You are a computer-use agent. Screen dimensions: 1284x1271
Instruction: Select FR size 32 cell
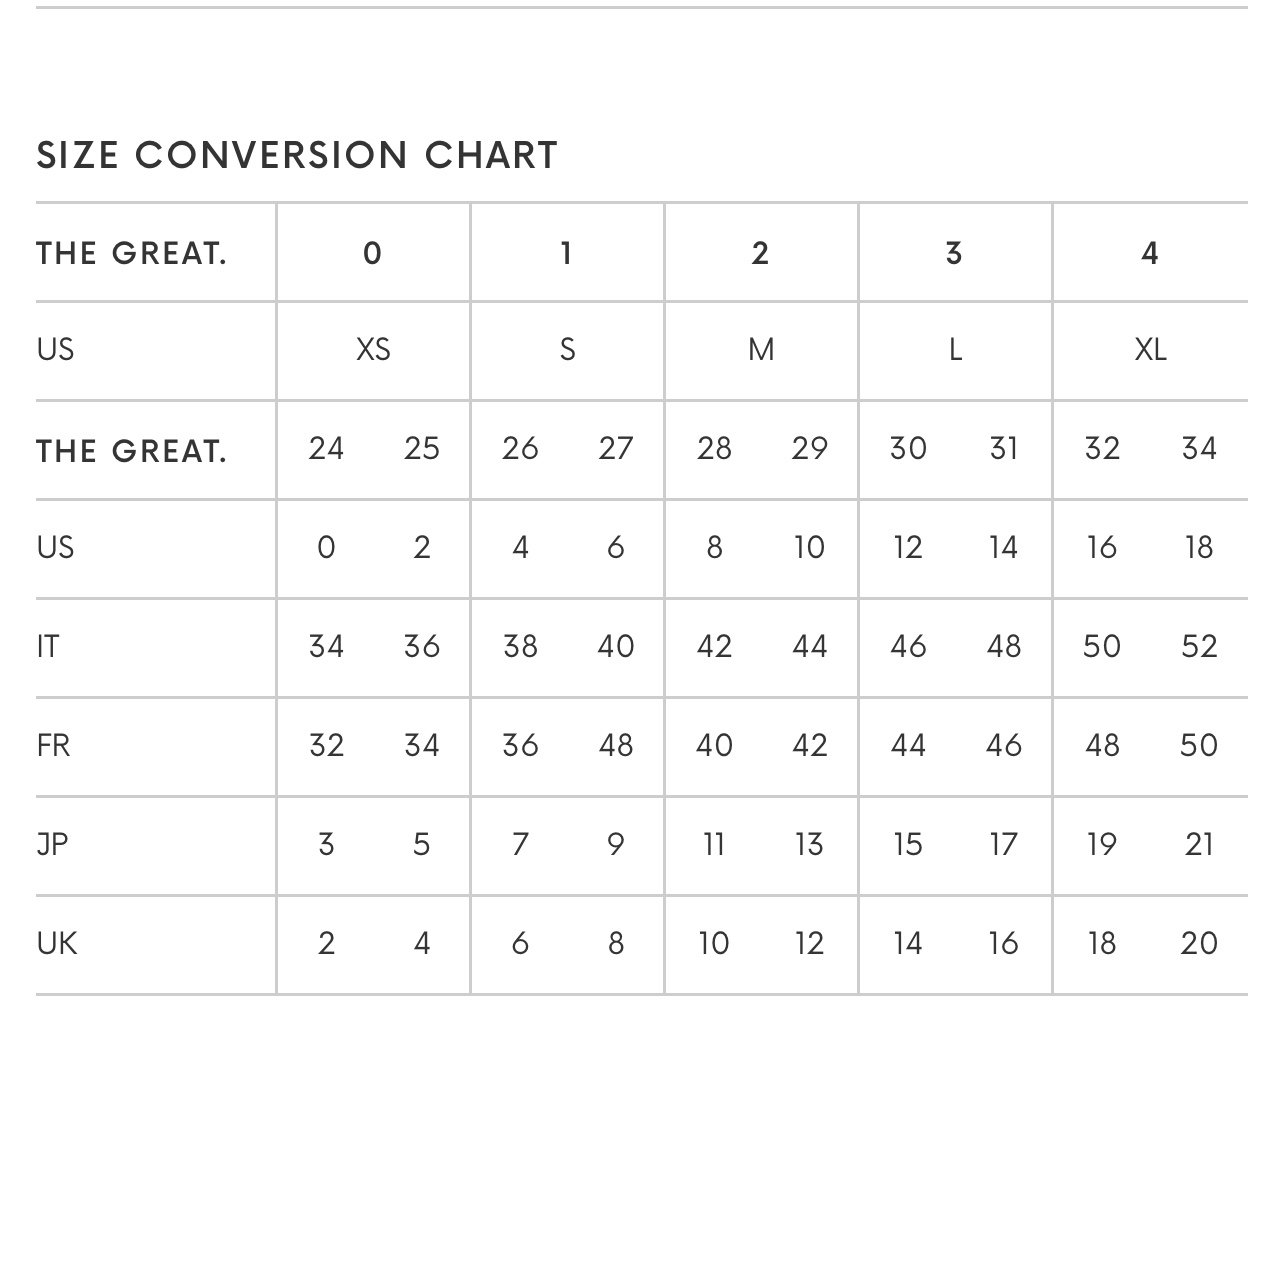click(326, 745)
